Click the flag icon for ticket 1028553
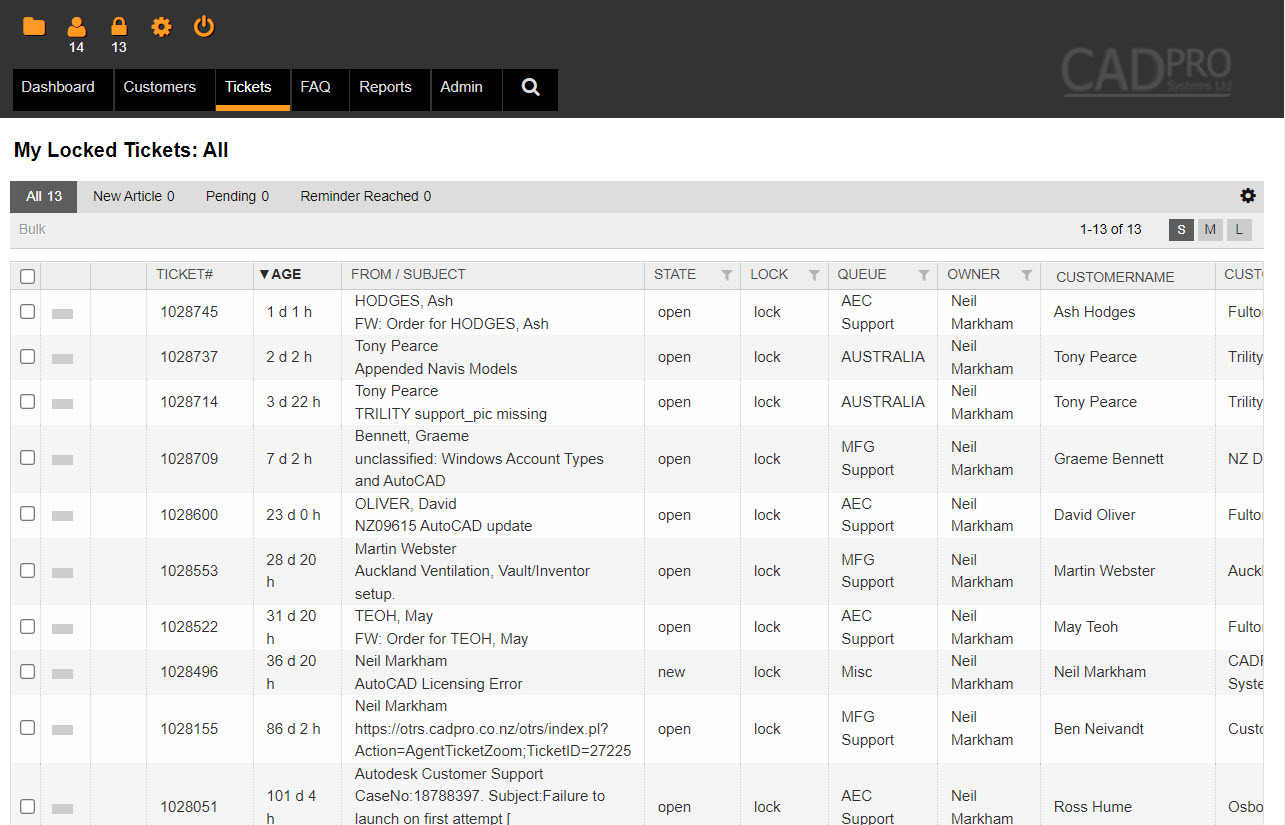The width and height of the screenshot is (1285, 825). (62, 572)
